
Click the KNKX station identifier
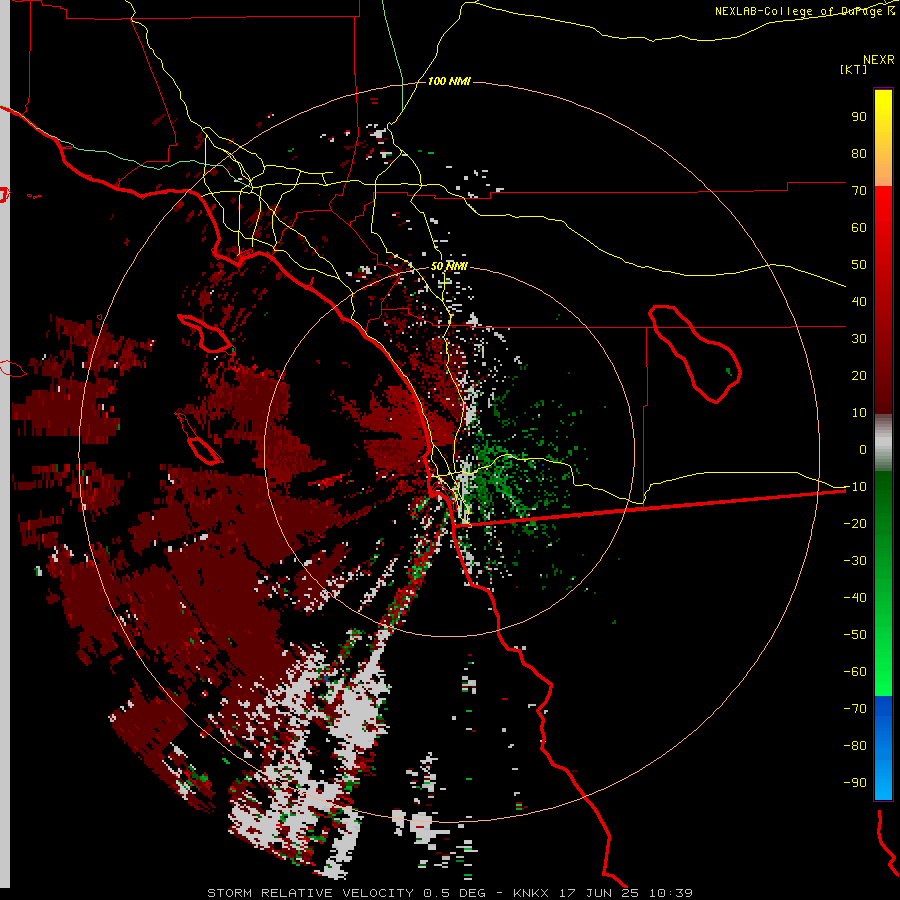tap(531, 893)
